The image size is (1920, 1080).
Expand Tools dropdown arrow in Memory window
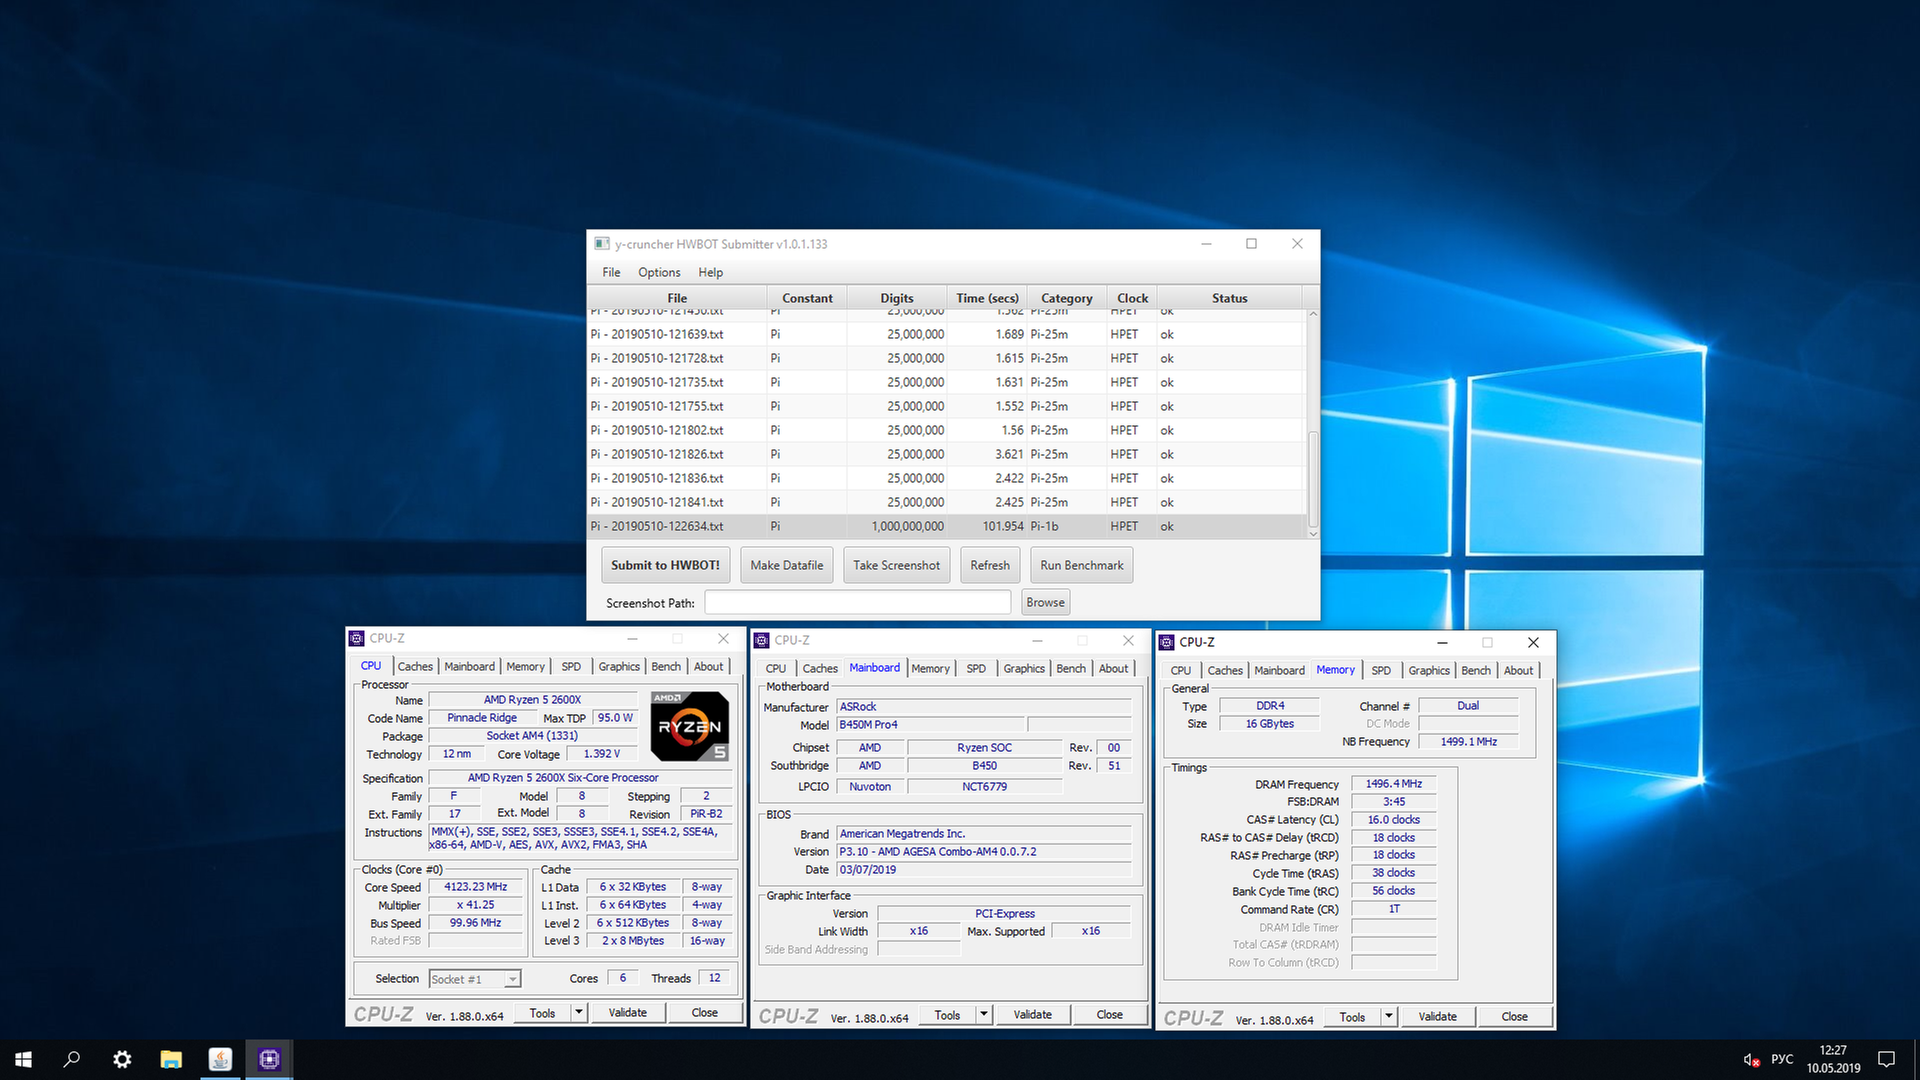pos(1388,1017)
